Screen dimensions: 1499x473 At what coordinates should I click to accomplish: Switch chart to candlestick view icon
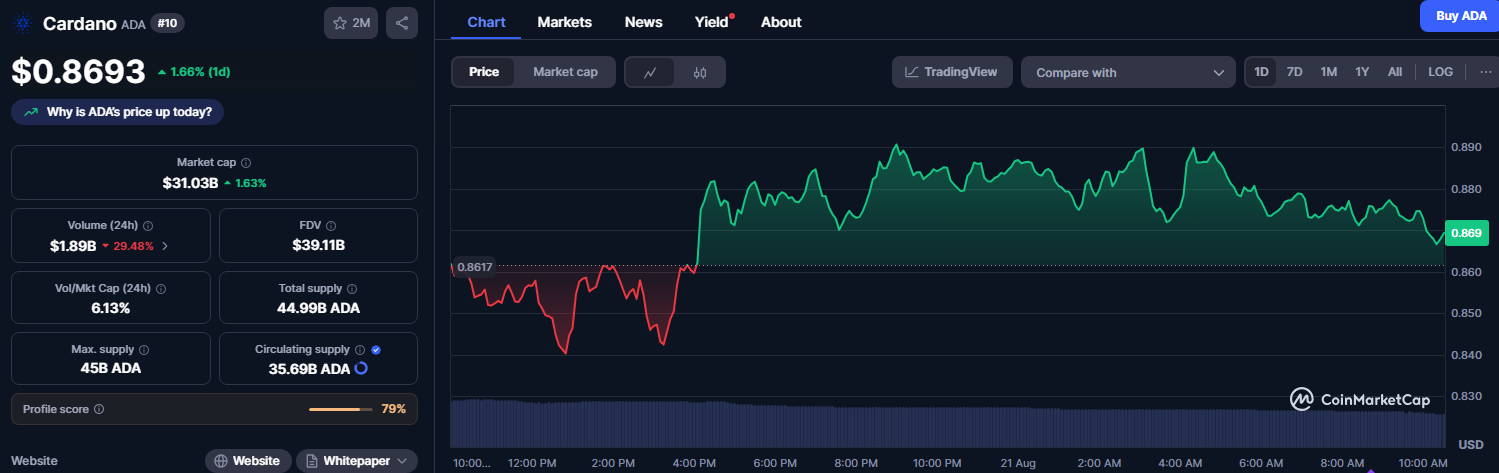click(x=700, y=72)
